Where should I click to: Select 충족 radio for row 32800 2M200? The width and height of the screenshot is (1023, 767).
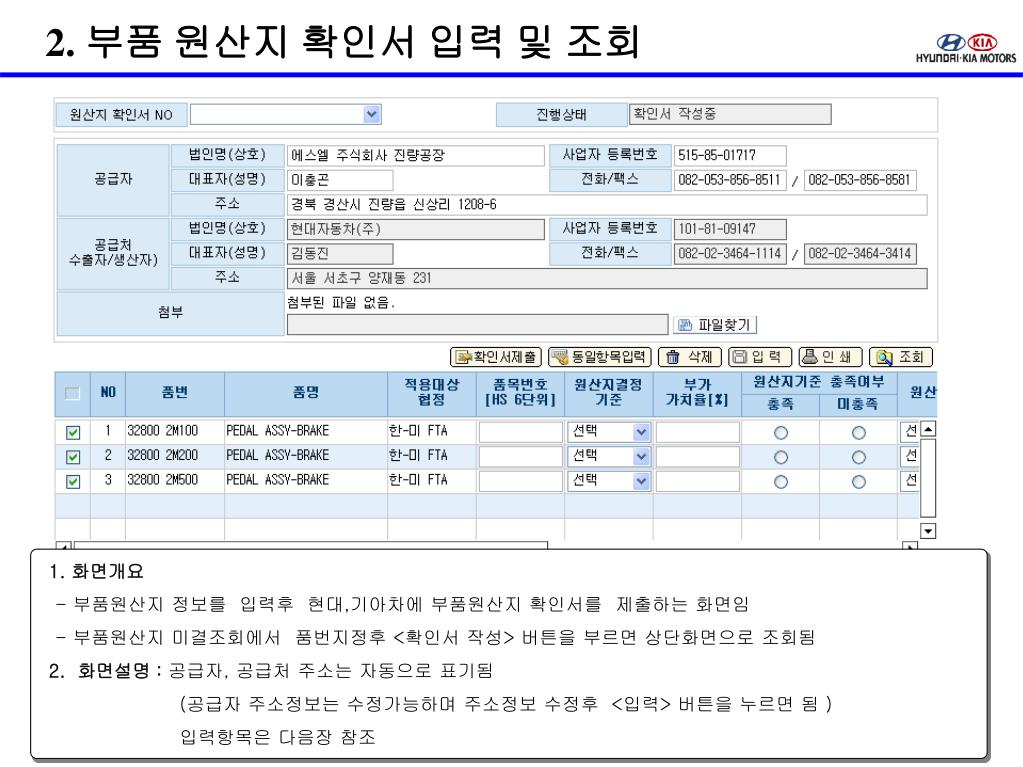(780, 458)
